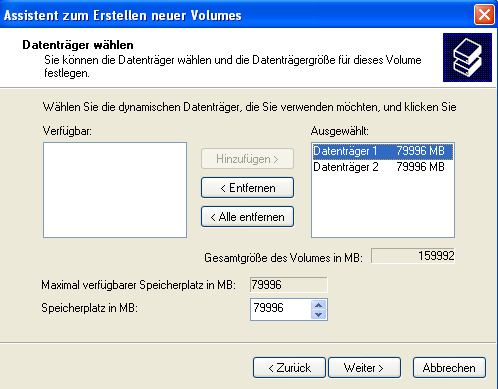
Task: Click the stacked disks wizard icon
Action: 467,57
